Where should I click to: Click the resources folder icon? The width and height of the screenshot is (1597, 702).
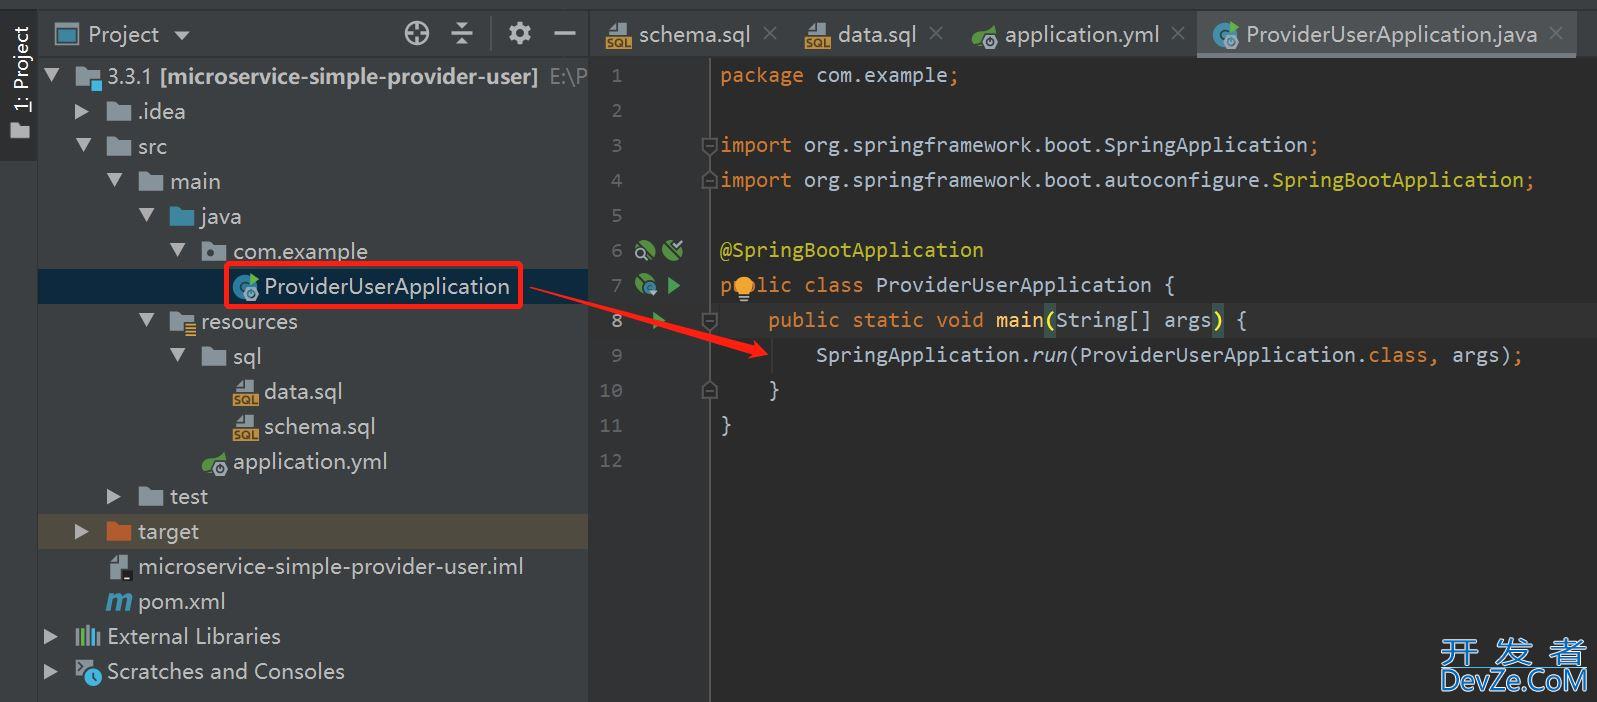pos(182,322)
